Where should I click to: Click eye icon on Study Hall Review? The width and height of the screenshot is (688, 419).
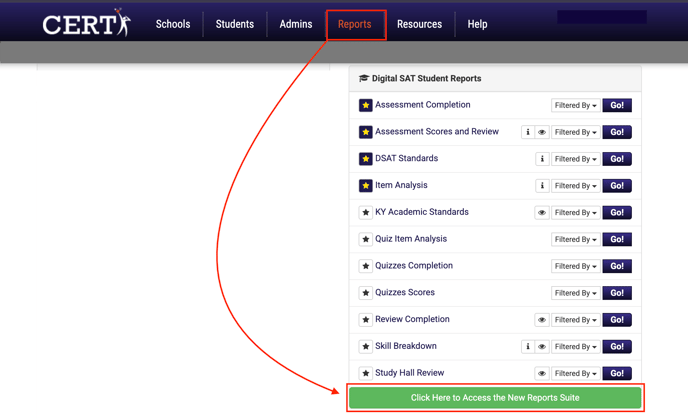542,374
